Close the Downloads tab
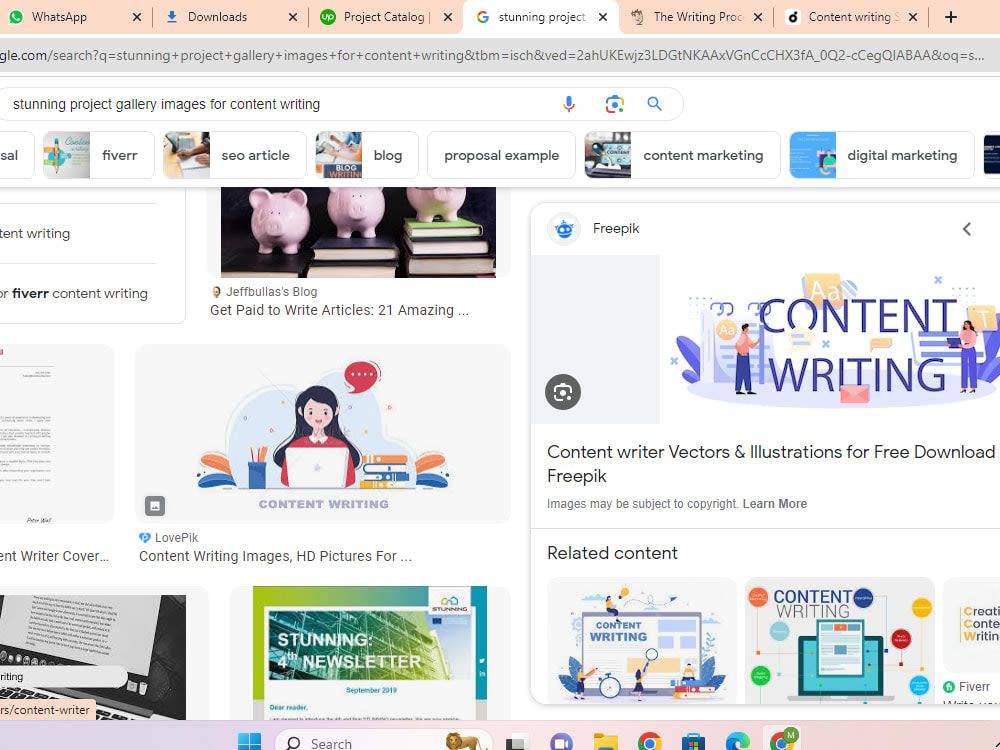 pos(293,17)
